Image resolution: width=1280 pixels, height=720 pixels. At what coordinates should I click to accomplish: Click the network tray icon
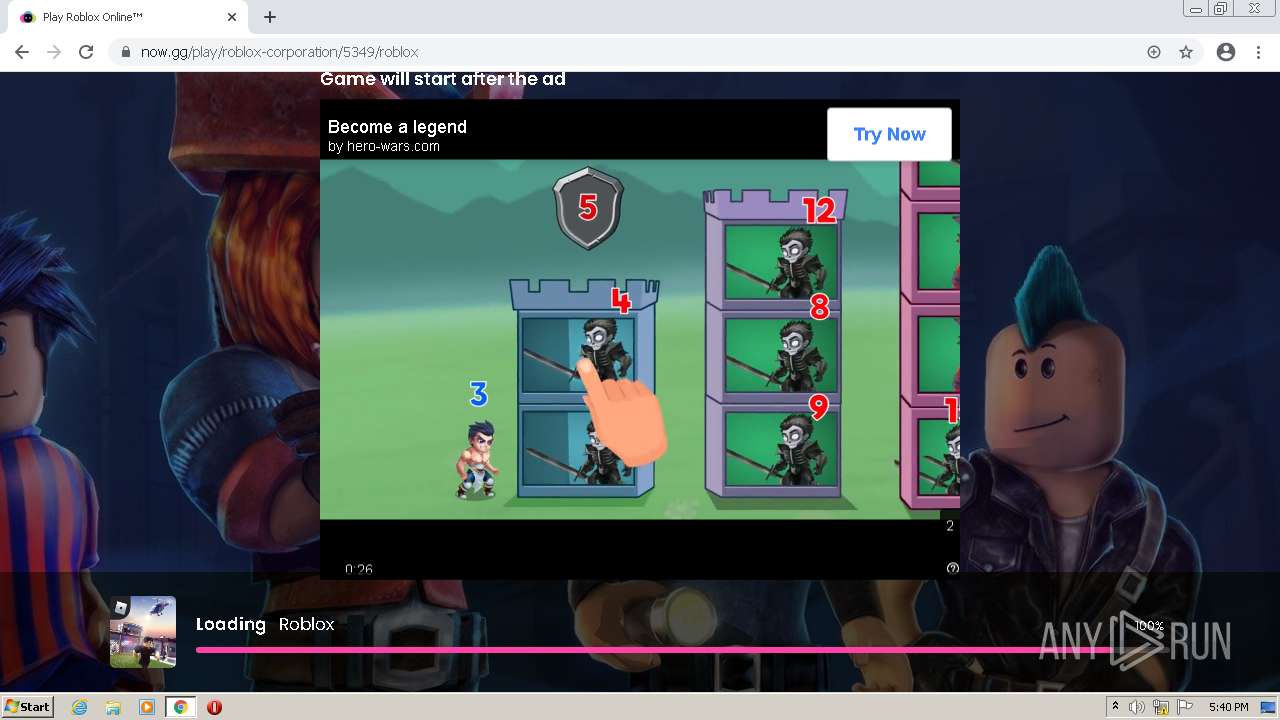click(1161, 707)
